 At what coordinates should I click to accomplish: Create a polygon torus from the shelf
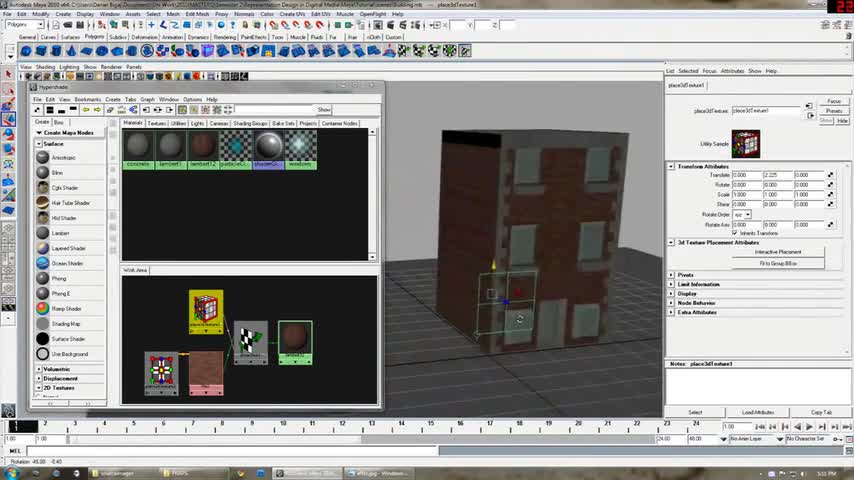[x=102, y=51]
